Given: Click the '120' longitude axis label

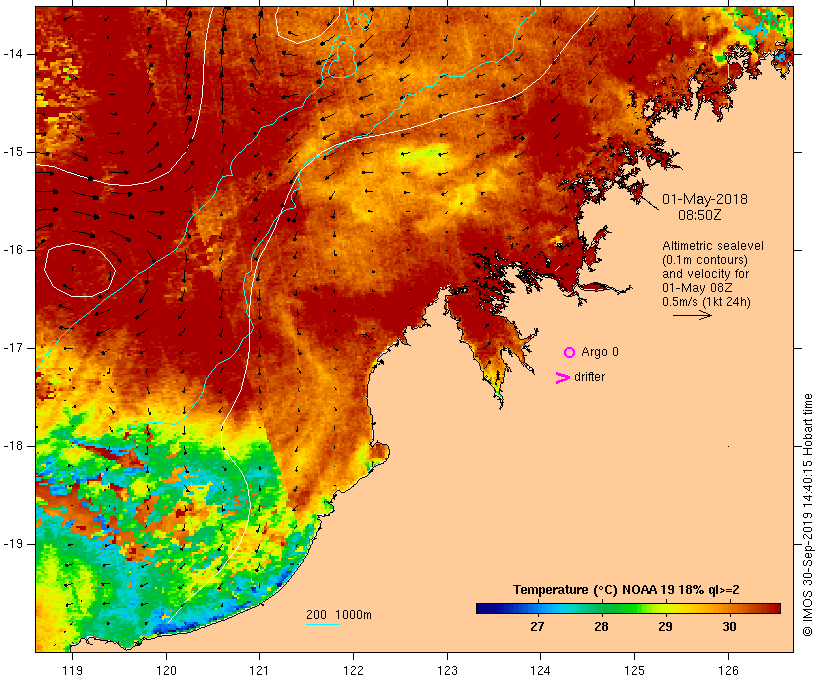Looking at the screenshot, I should click(166, 670).
